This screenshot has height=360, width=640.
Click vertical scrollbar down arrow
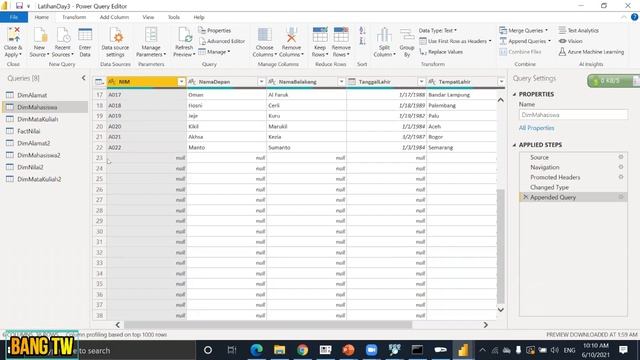(501, 309)
